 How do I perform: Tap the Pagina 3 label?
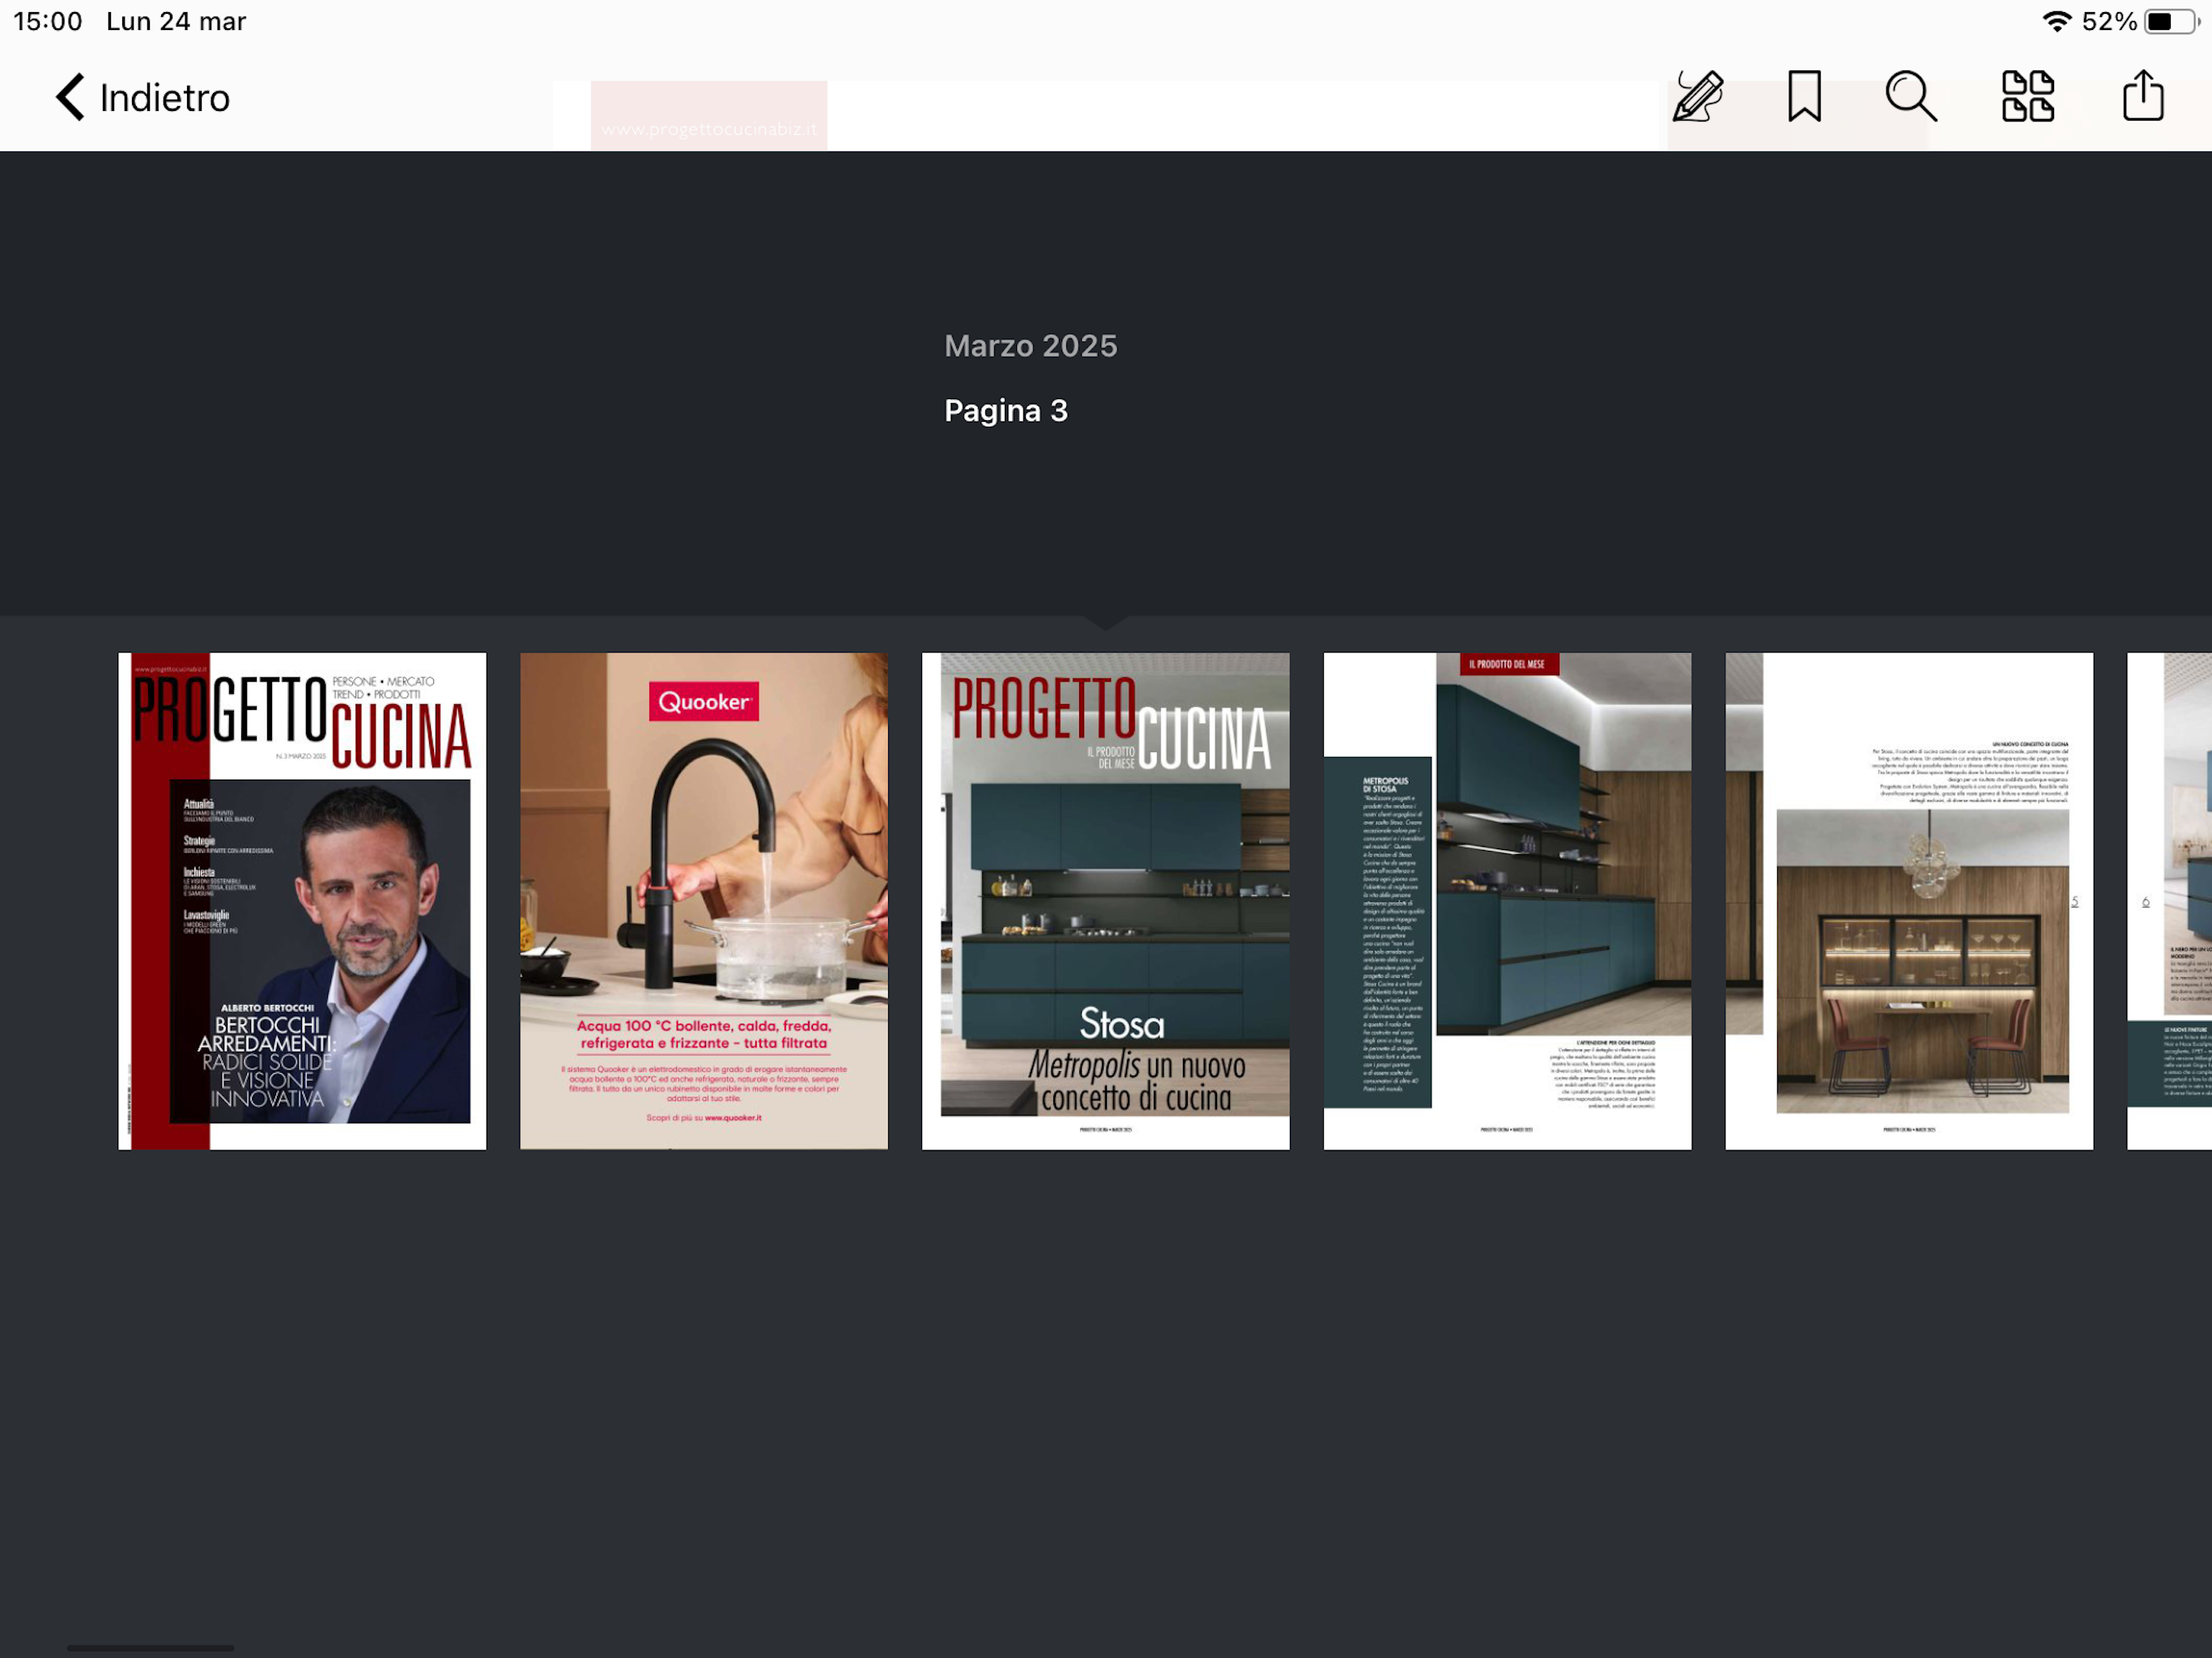pyautogui.click(x=1005, y=411)
